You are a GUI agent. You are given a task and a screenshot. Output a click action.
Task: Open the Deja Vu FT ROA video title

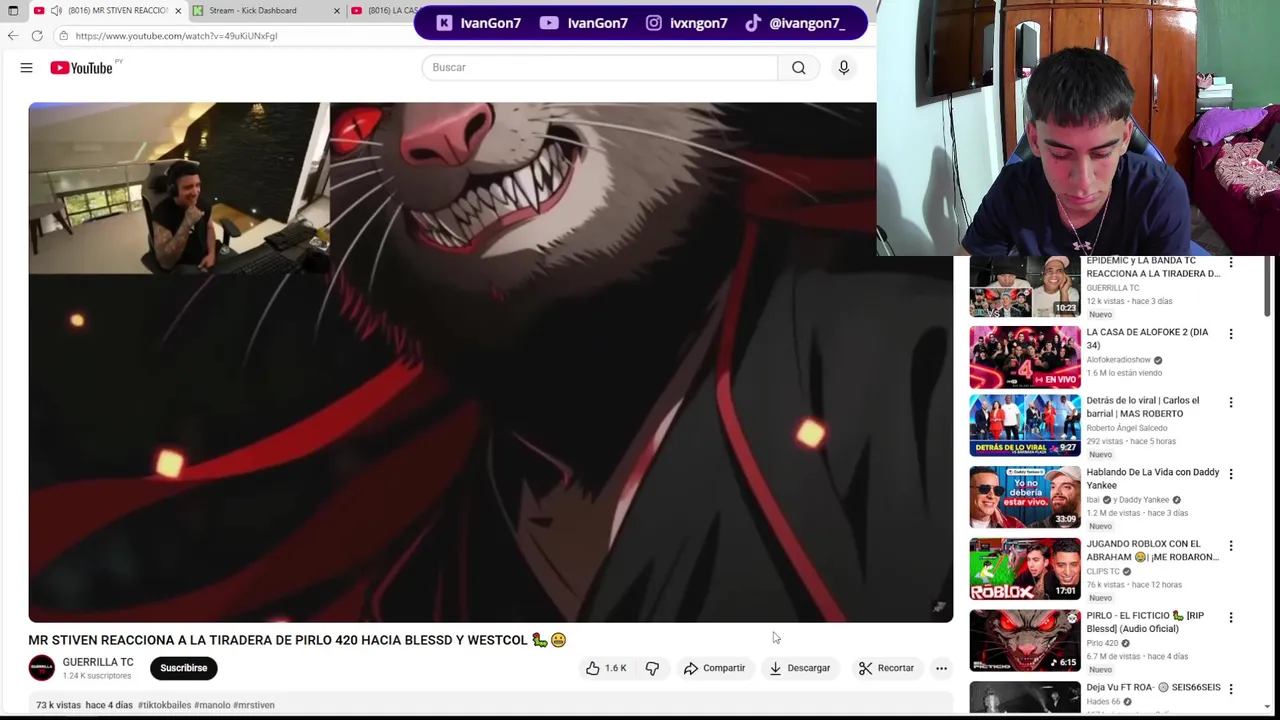coord(1153,688)
